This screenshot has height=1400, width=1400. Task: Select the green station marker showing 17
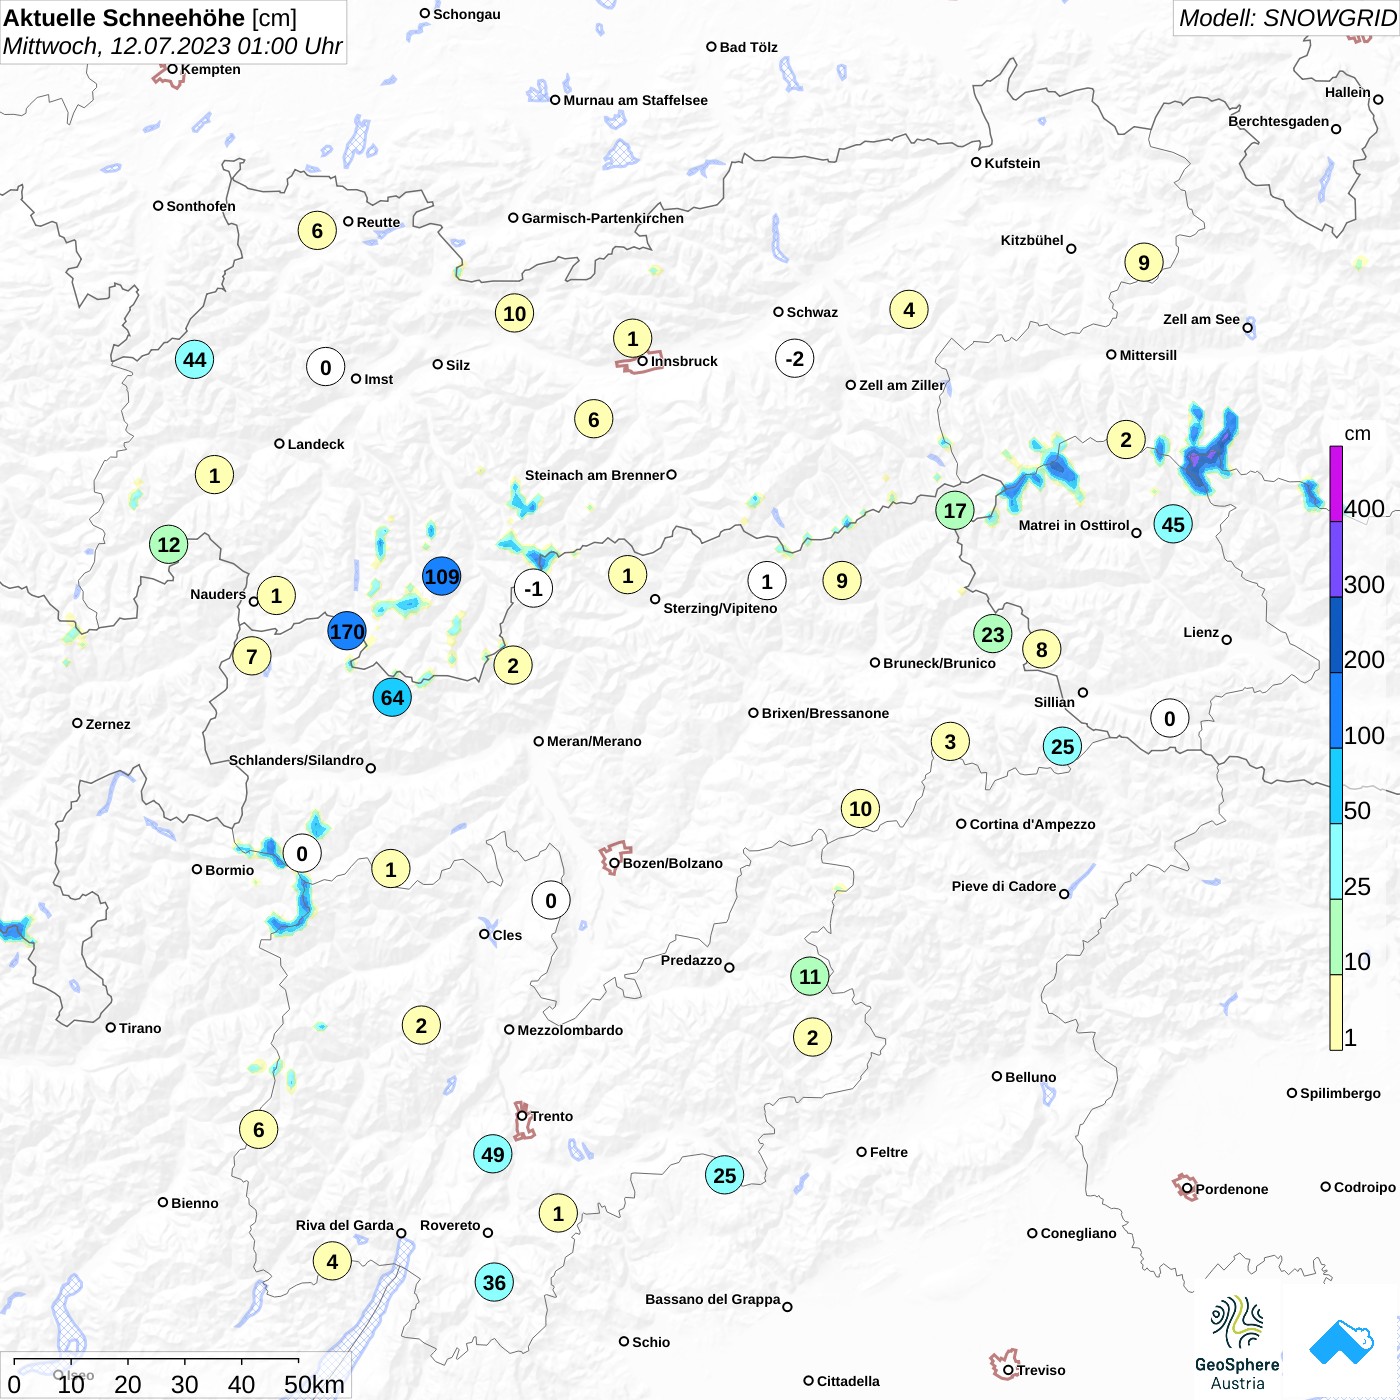pyautogui.click(x=955, y=511)
